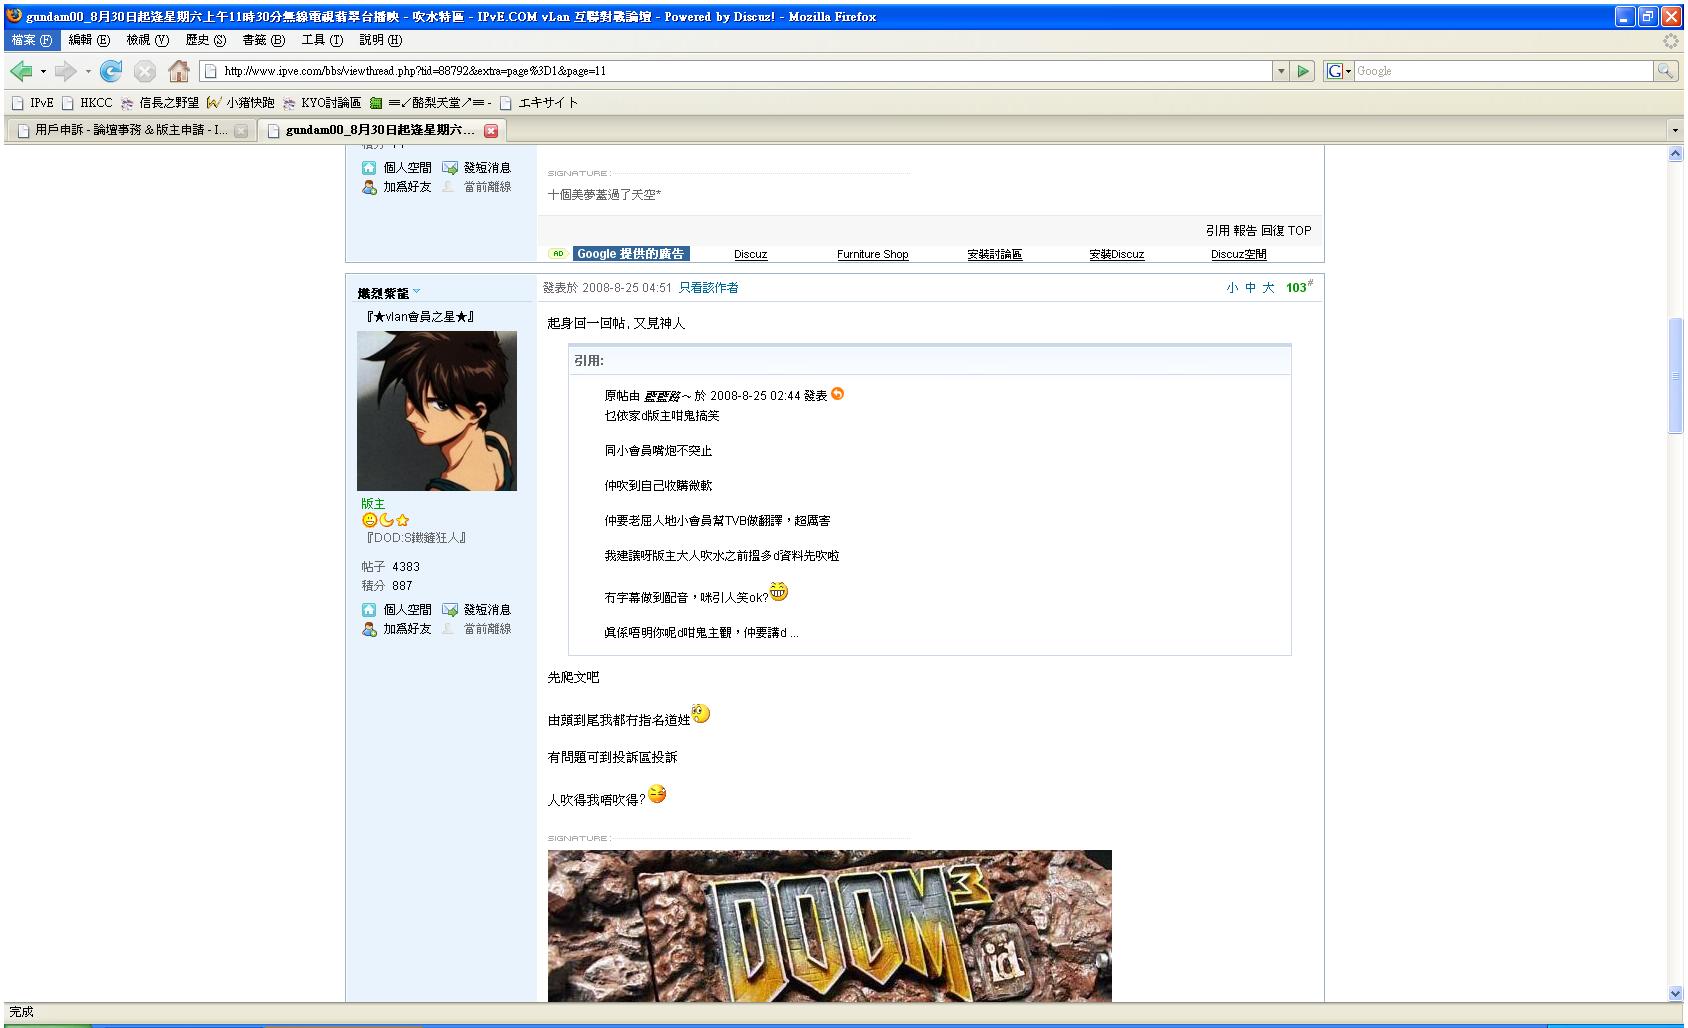Image resolution: width=1688 pixels, height=1028 pixels.
Task: Click 熾烈紫龍's avatar picture
Action: click(x=437, y=411)
